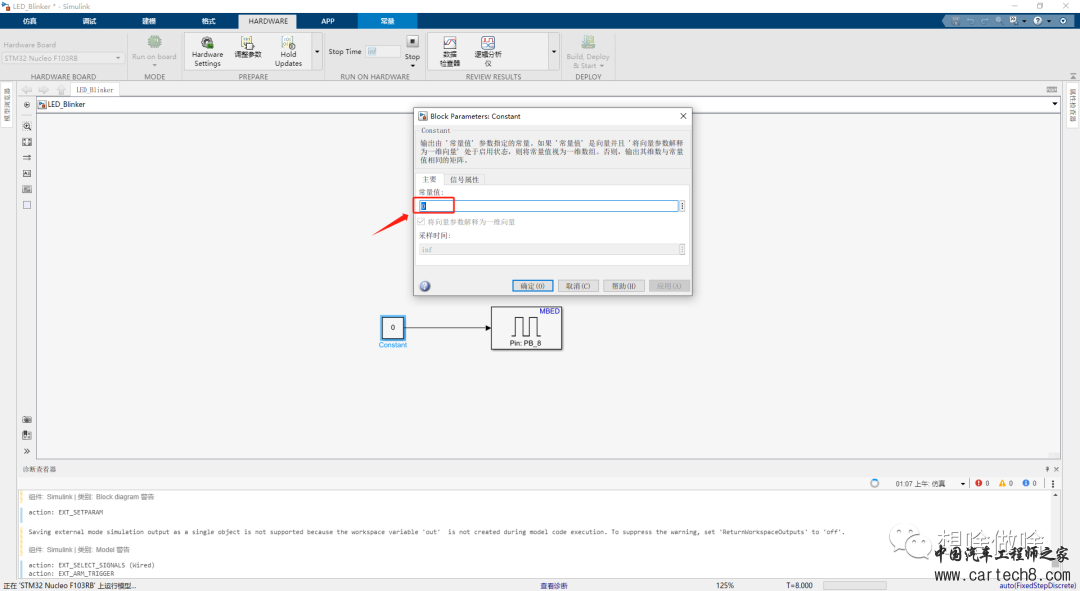The width and height of the screenshot is (1080, 591).
Task: Switch to the 调试 ribbon tab
Action: pos(90,21)
